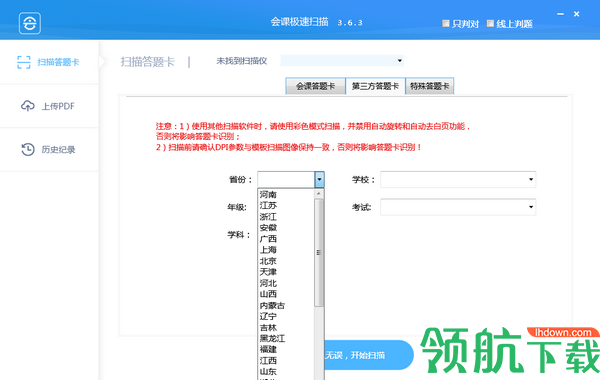The height and width of the screenshot is (380, 600).
Task: Click the province list scrollbar thumb
Action: [x=319, y=253]
